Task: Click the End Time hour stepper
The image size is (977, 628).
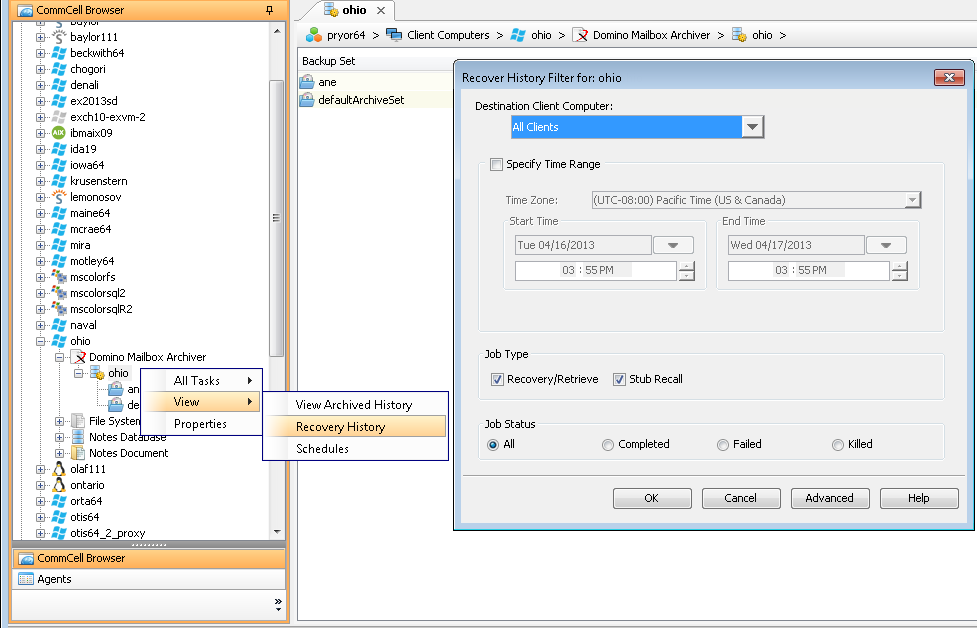Action: 900,271
